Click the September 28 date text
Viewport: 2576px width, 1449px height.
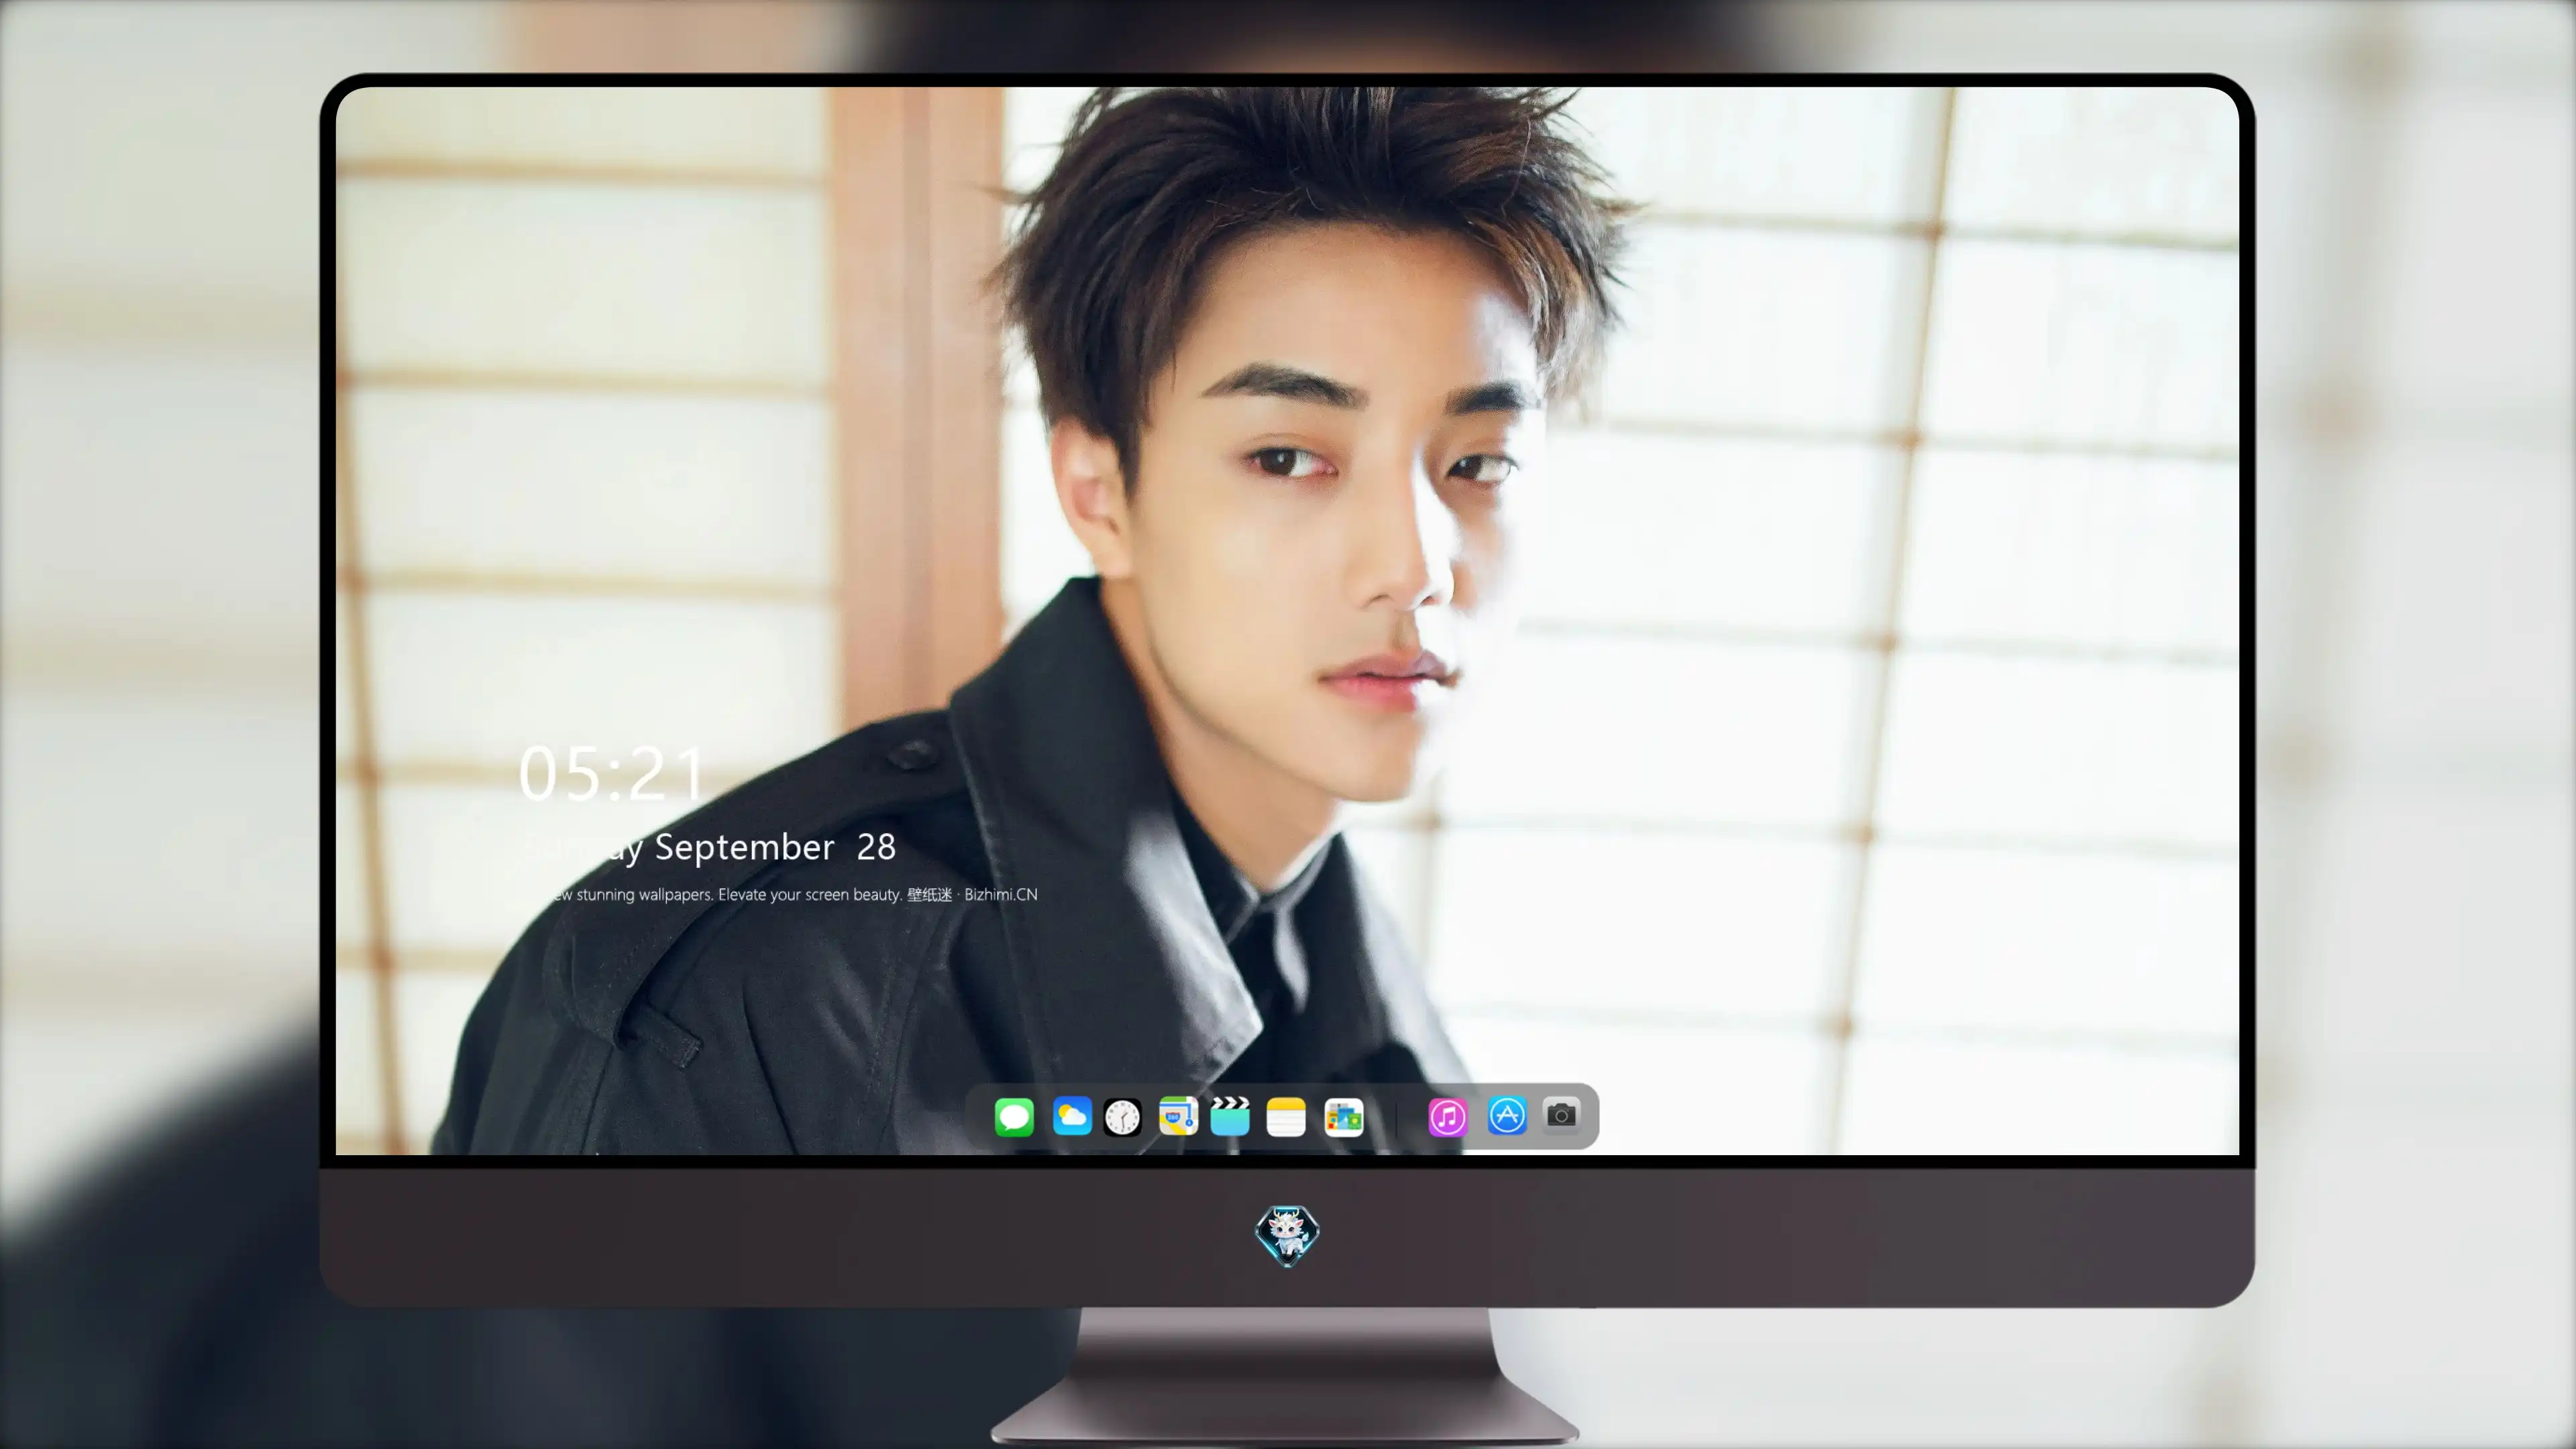coord(775,847)
